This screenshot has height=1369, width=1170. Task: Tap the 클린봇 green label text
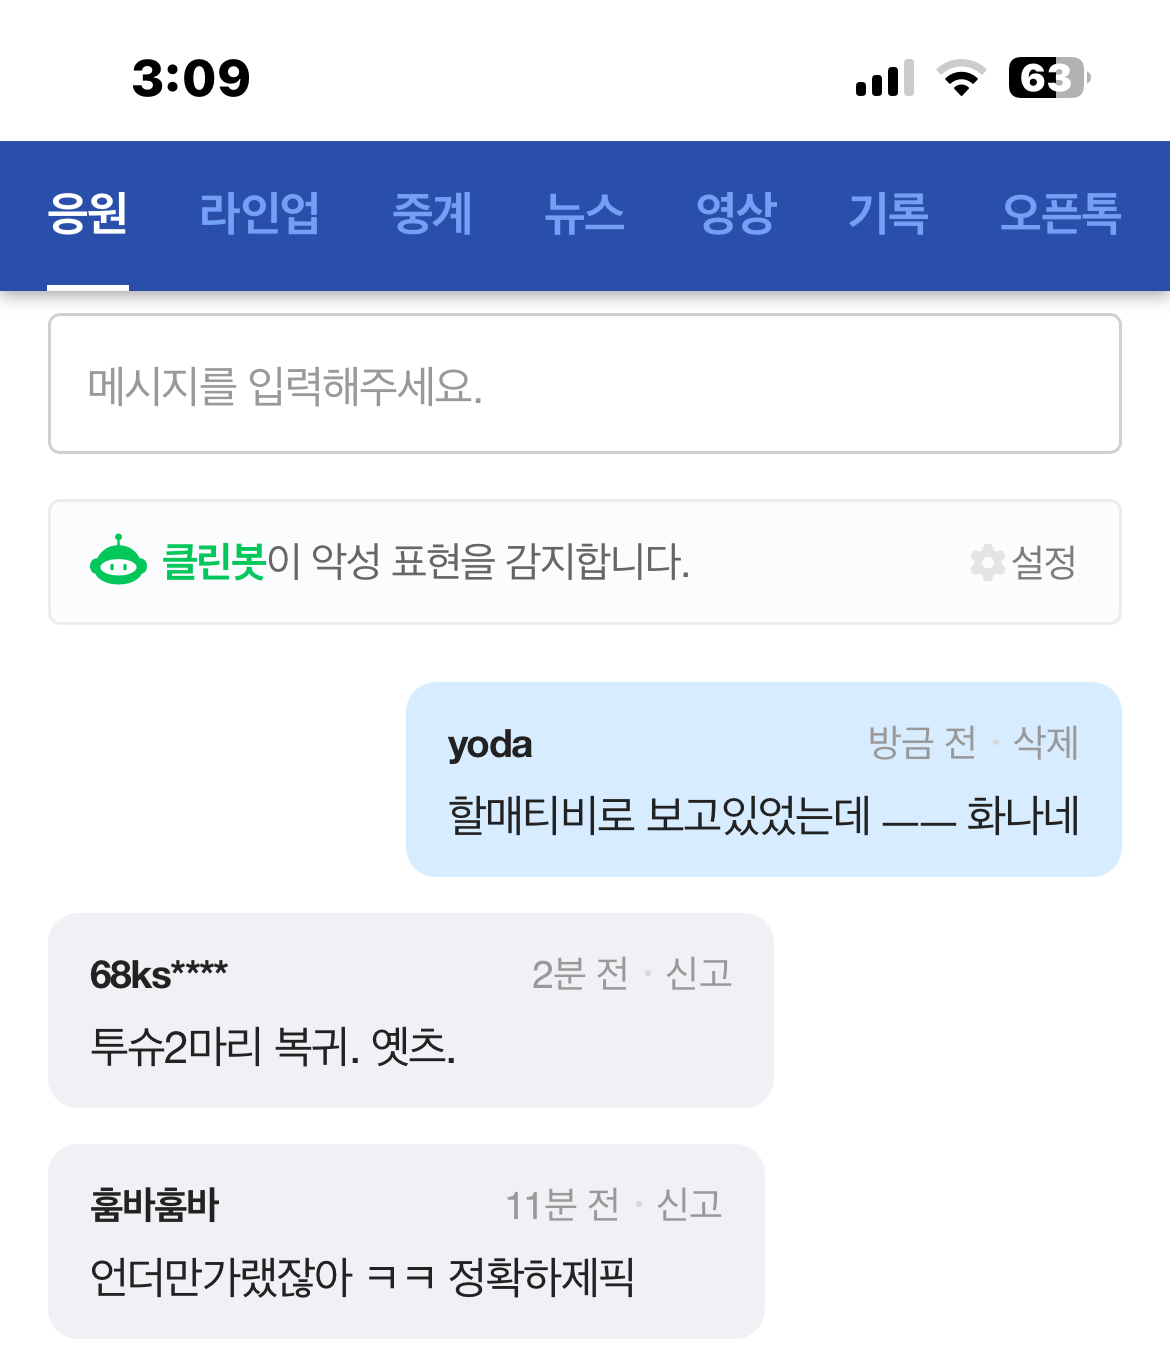(214, 561)
